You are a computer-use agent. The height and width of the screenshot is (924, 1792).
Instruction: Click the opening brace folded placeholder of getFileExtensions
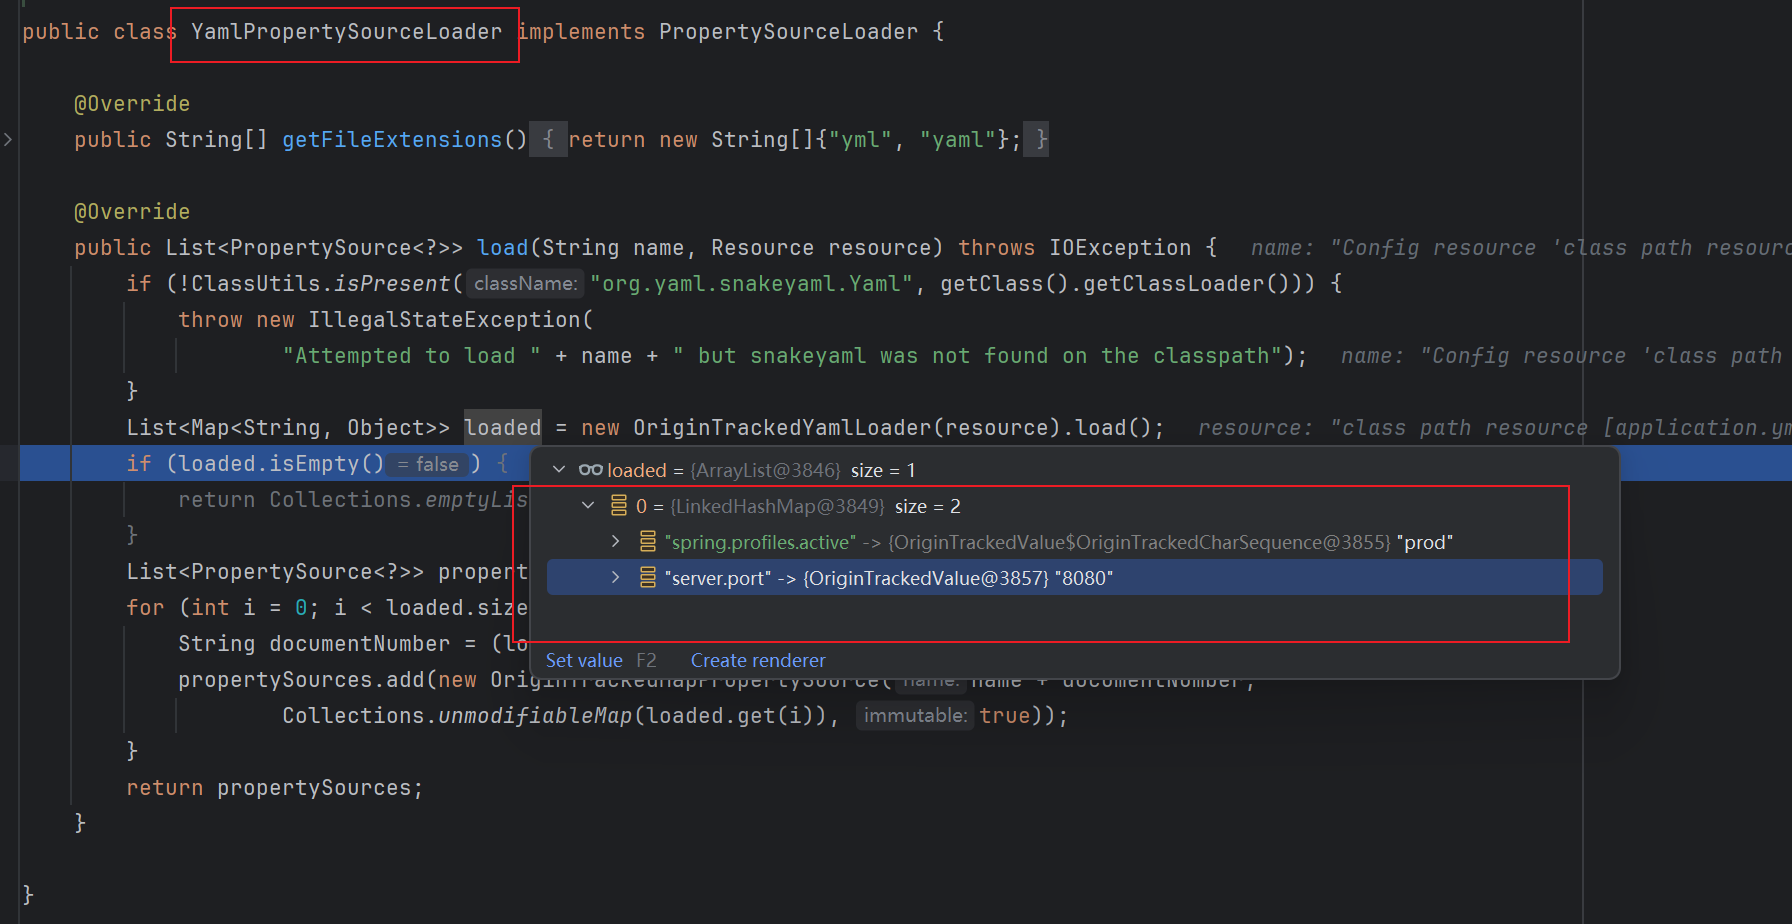[x=548, y=140]
